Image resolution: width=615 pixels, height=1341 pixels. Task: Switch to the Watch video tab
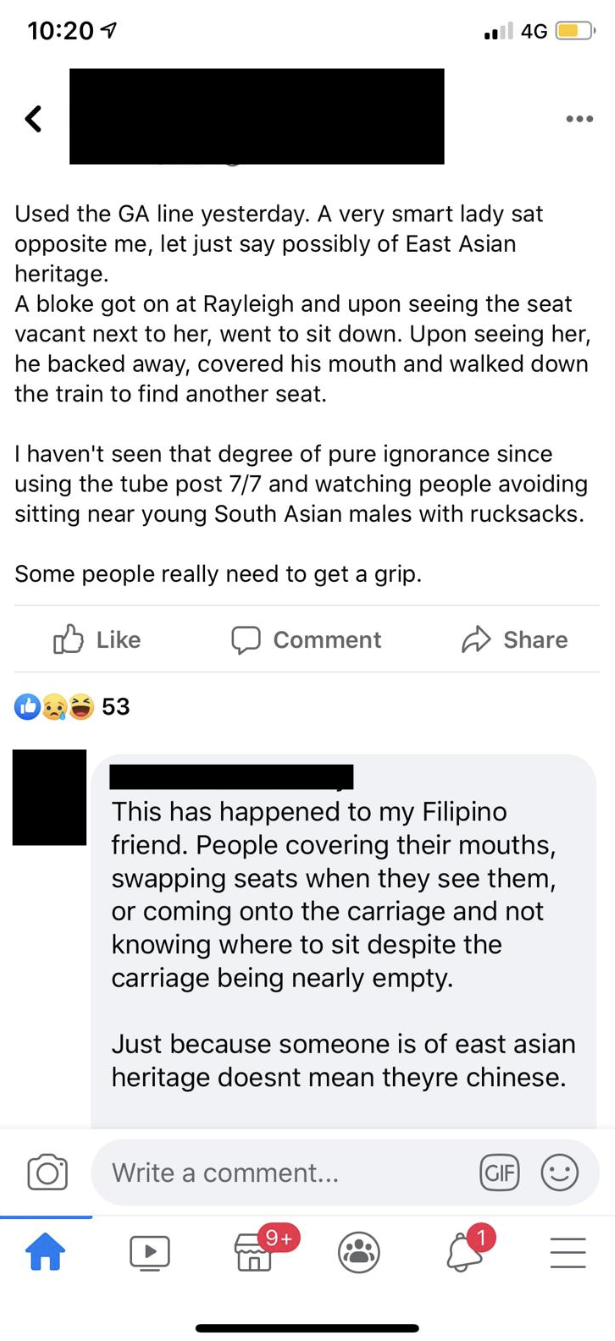tap(149, 1251)
